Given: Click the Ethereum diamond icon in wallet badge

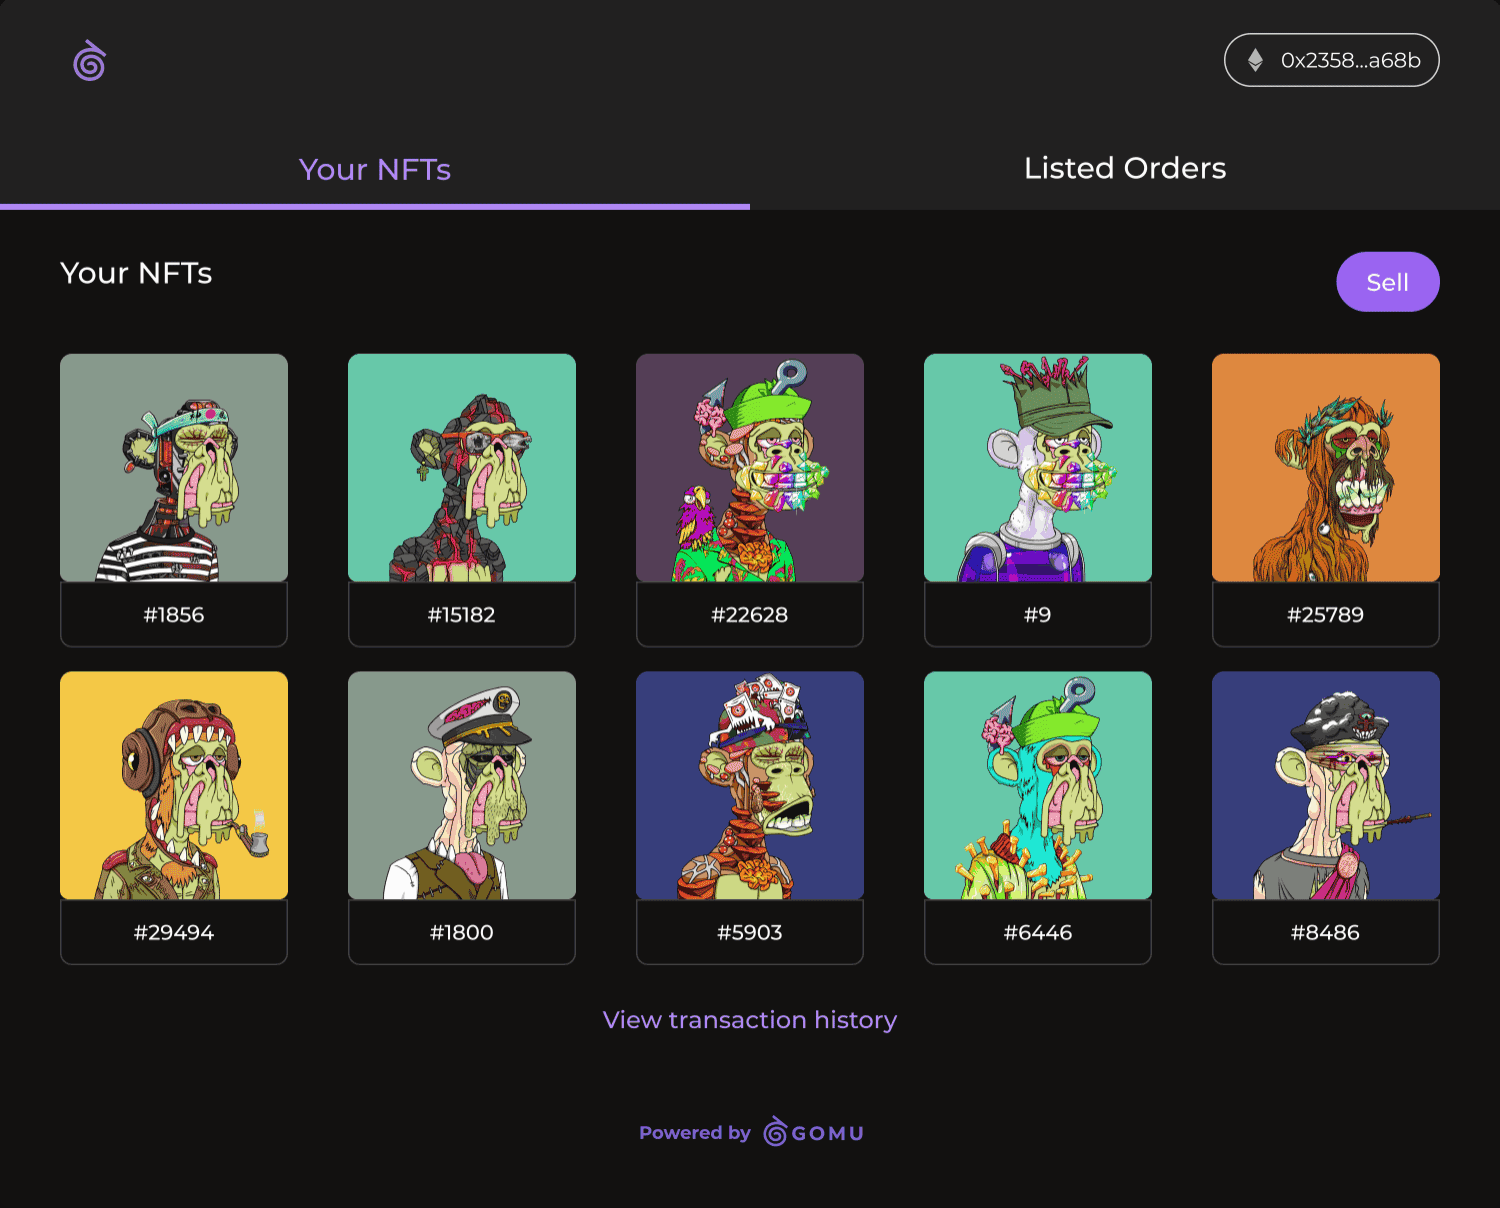Looking at the screenshot, I should point(1255,60).
